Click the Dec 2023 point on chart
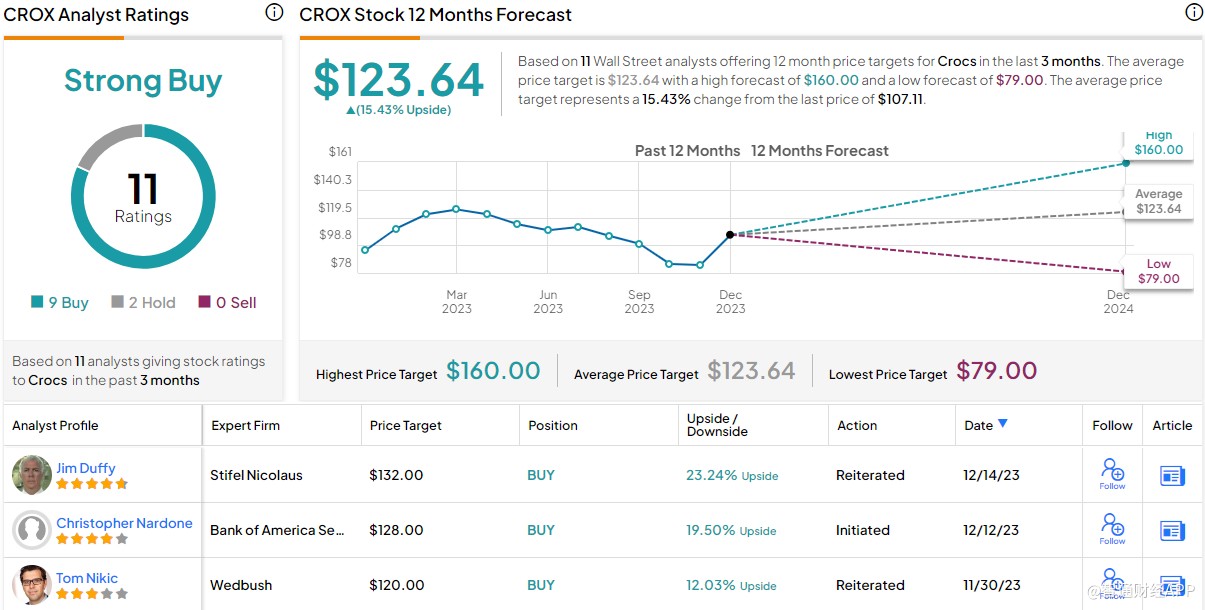 730,234
